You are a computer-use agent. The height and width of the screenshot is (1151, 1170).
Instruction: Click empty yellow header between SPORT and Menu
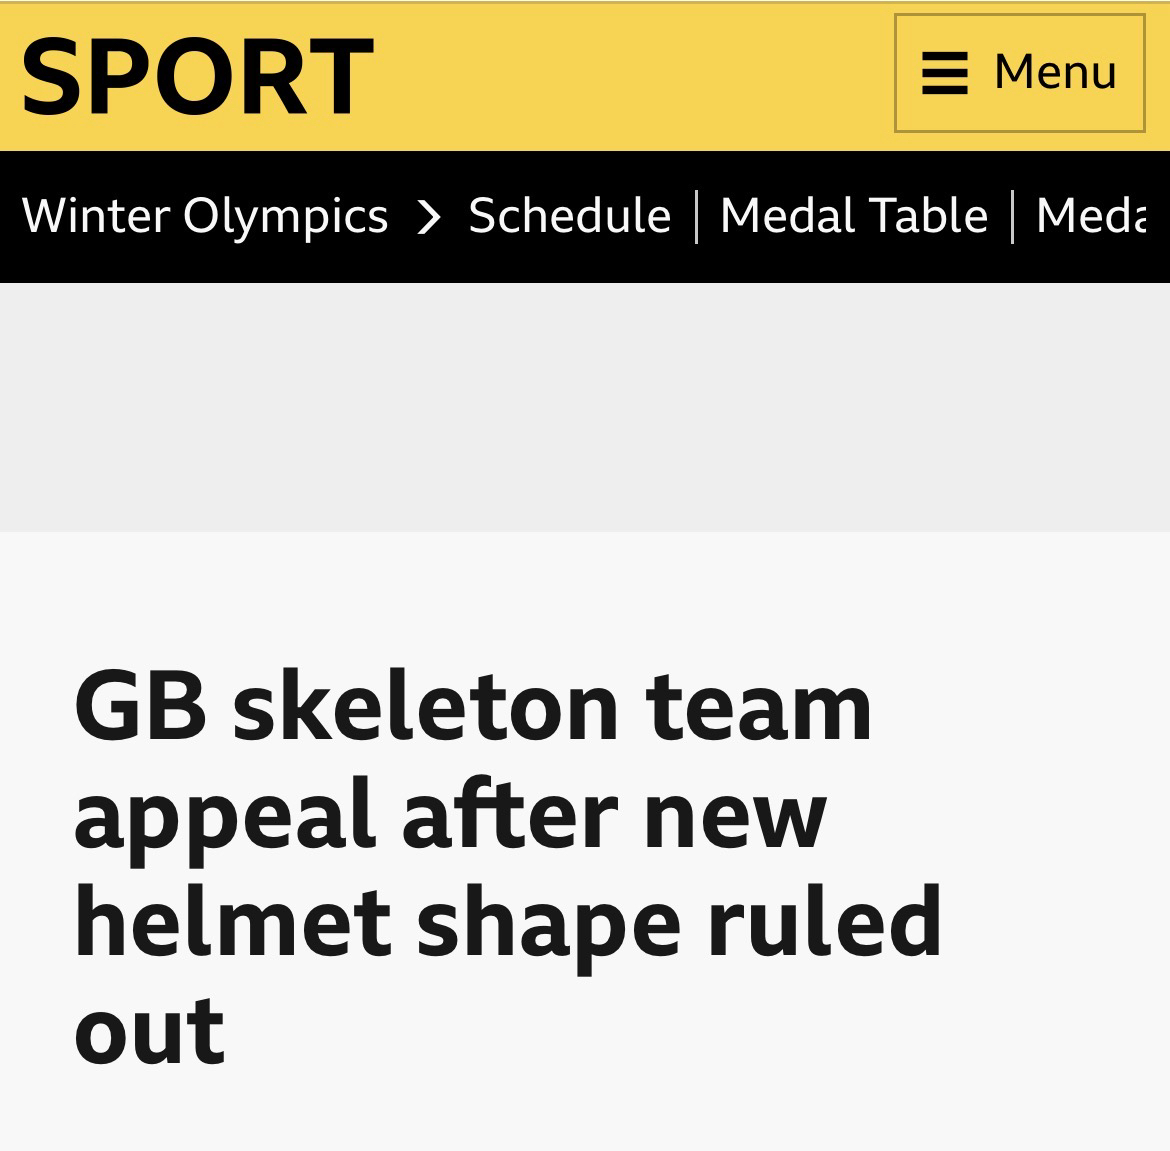[x=630, y=76]
